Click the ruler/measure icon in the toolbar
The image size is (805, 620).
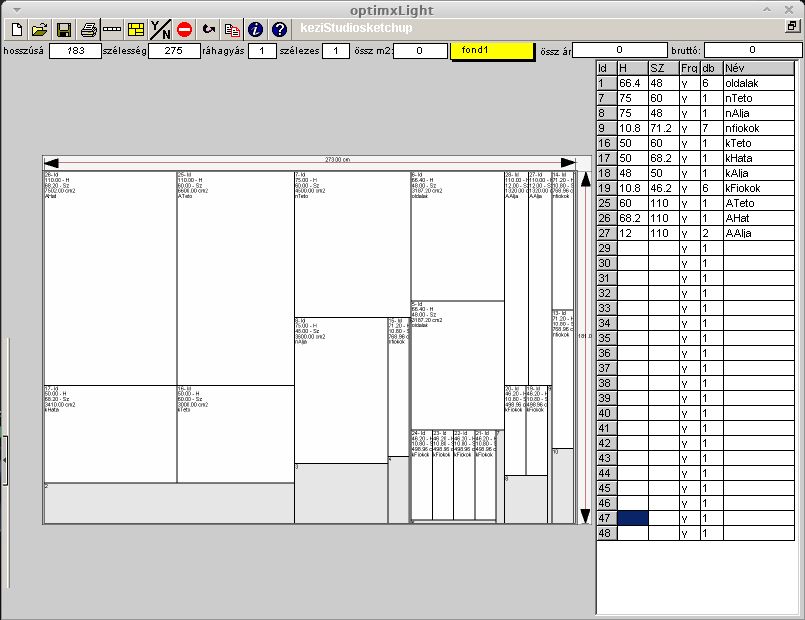112,29
